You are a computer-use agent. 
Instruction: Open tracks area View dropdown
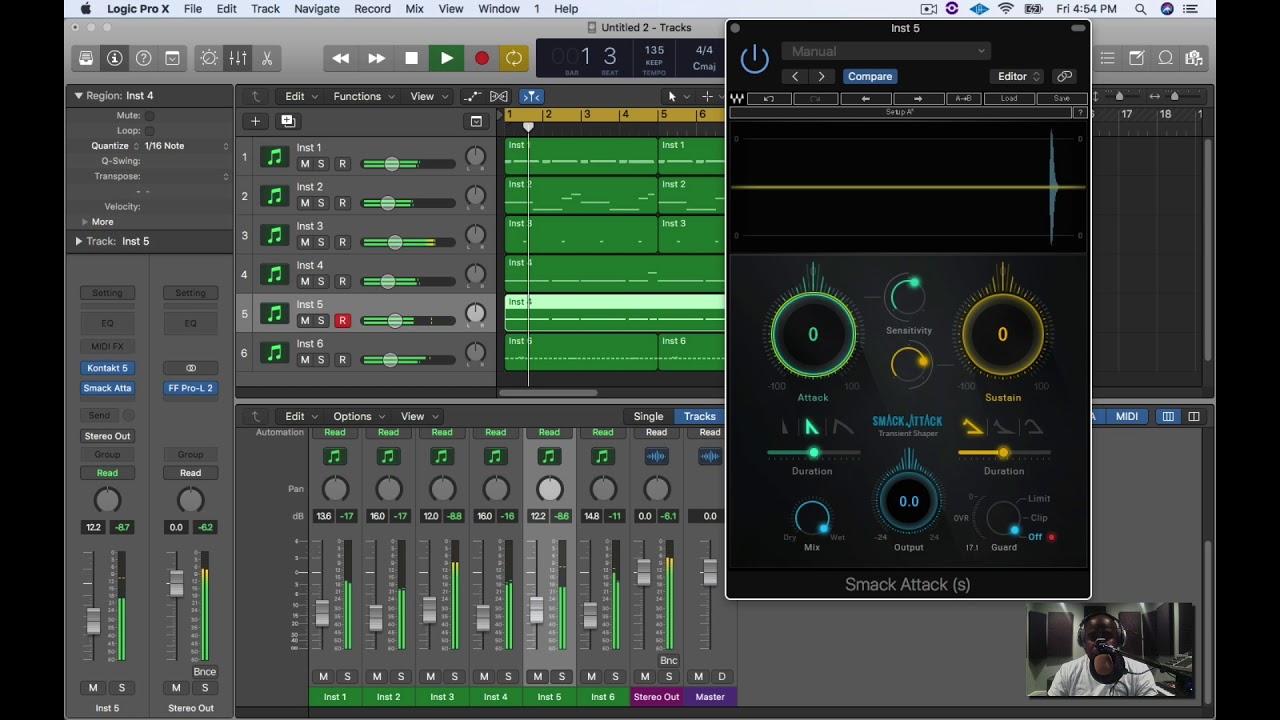point(428,96)
